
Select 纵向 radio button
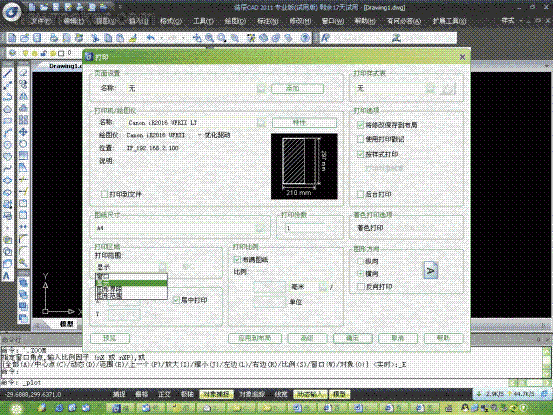360,261
